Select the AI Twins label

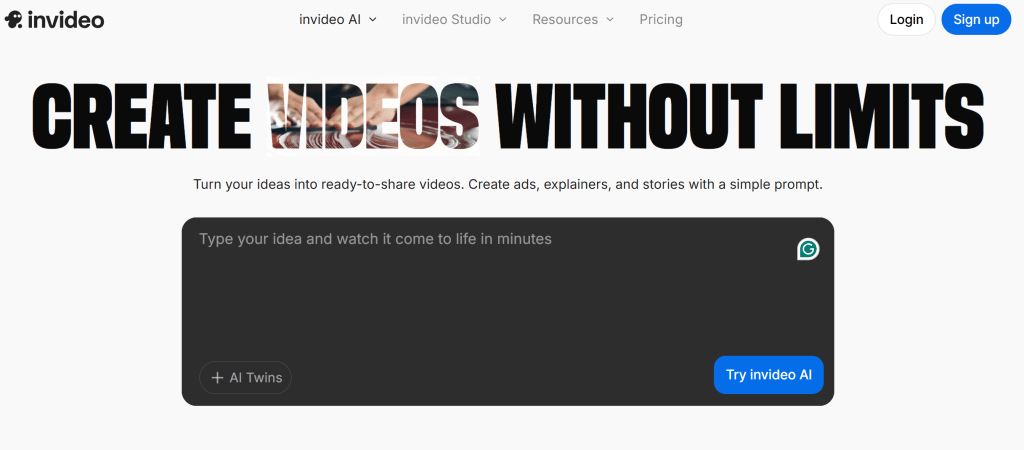point(256,378)
